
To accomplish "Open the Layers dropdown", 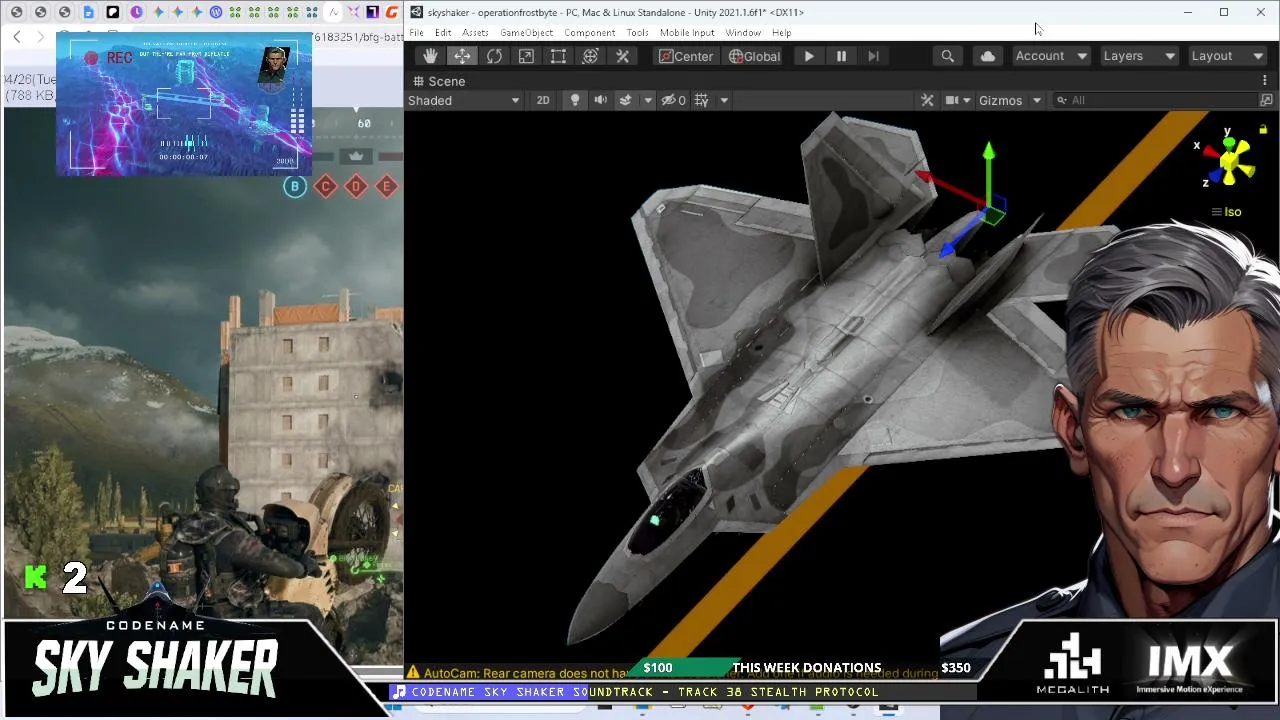I will 1139,56.
